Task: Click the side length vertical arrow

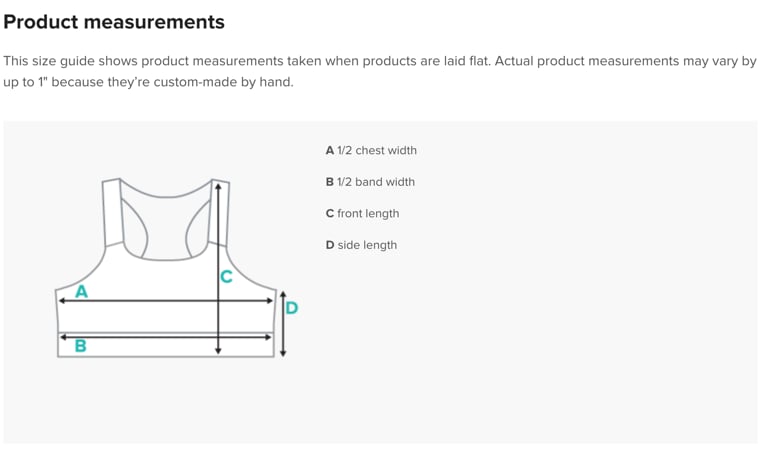Action: coord(283,324)
